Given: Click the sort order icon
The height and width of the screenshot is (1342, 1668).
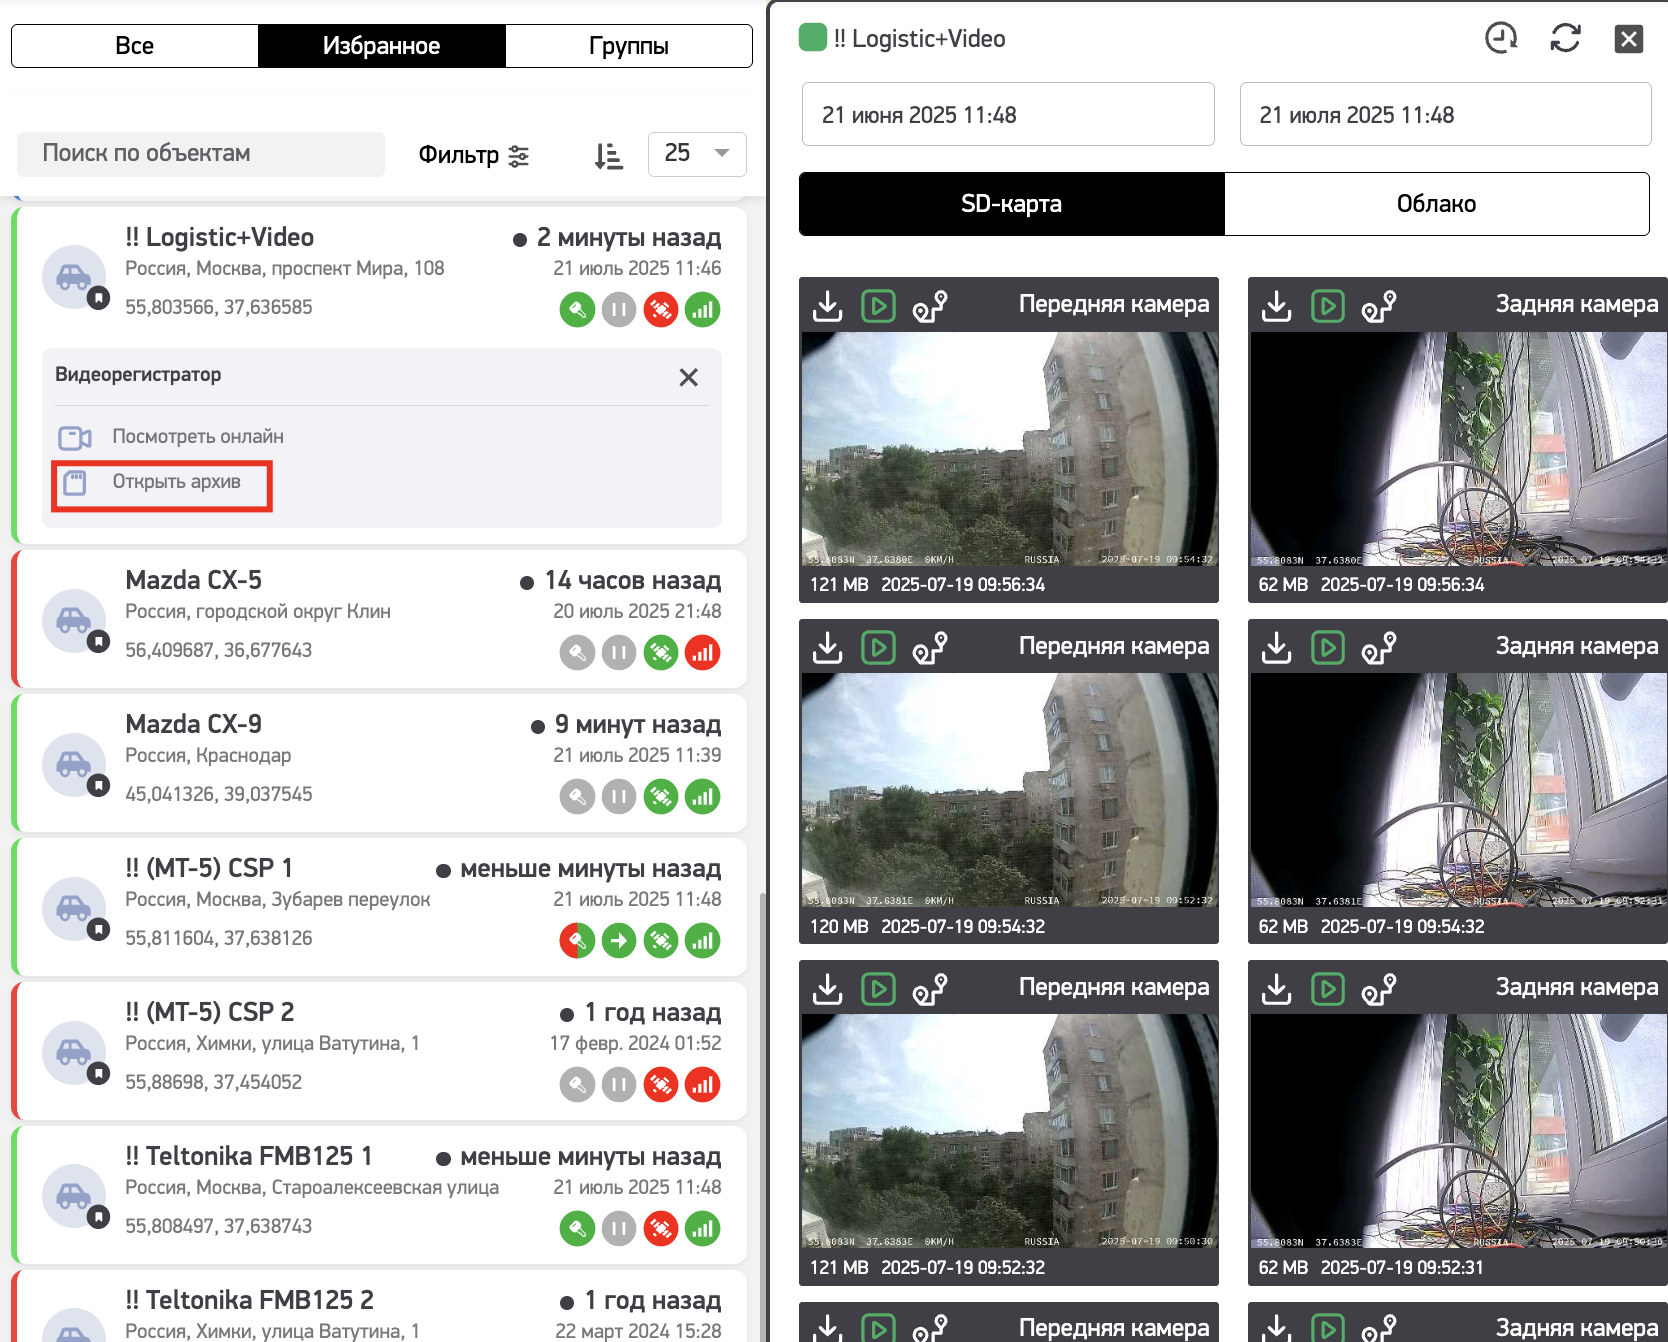Looking at the screenshot, I should (x=609, y=156).
